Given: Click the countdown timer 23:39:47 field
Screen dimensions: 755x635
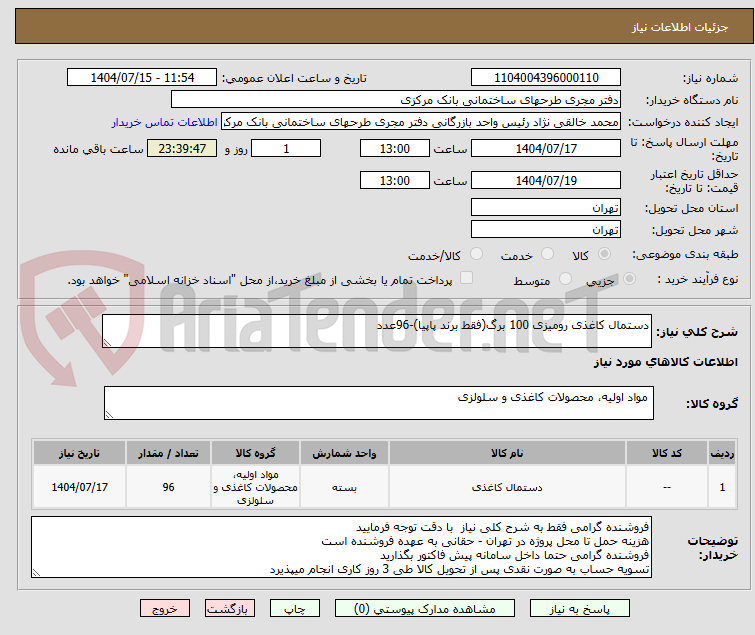Looking at the screenshot, I should (x=182, y=148).
